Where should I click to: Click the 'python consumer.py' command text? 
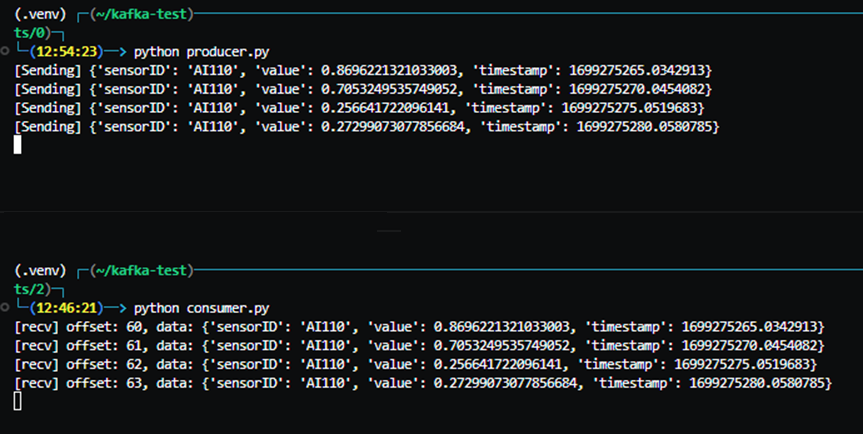(201, 308)
